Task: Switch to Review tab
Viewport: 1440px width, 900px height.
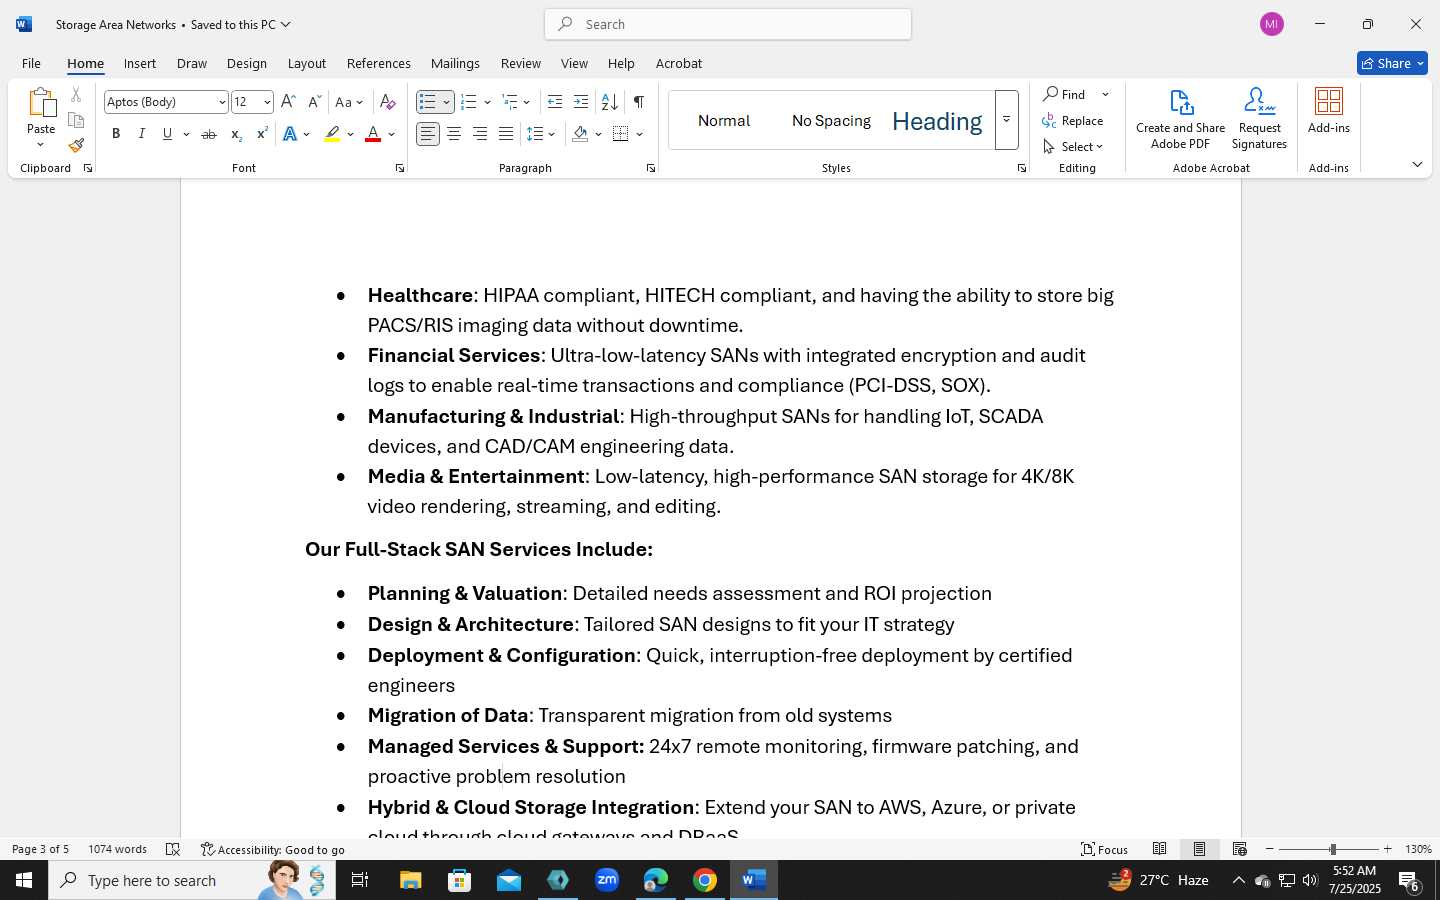Action: click(x=521, y=63)
